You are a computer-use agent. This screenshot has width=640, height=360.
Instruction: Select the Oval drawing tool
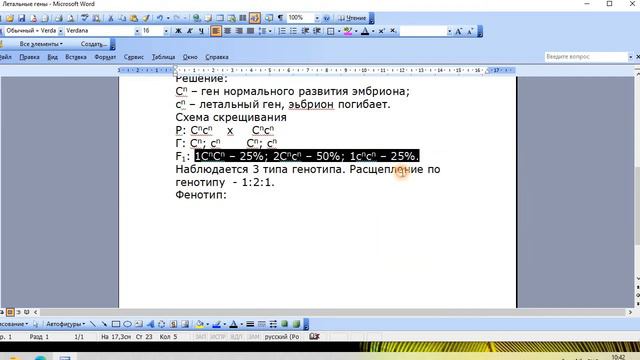point(127,324)
